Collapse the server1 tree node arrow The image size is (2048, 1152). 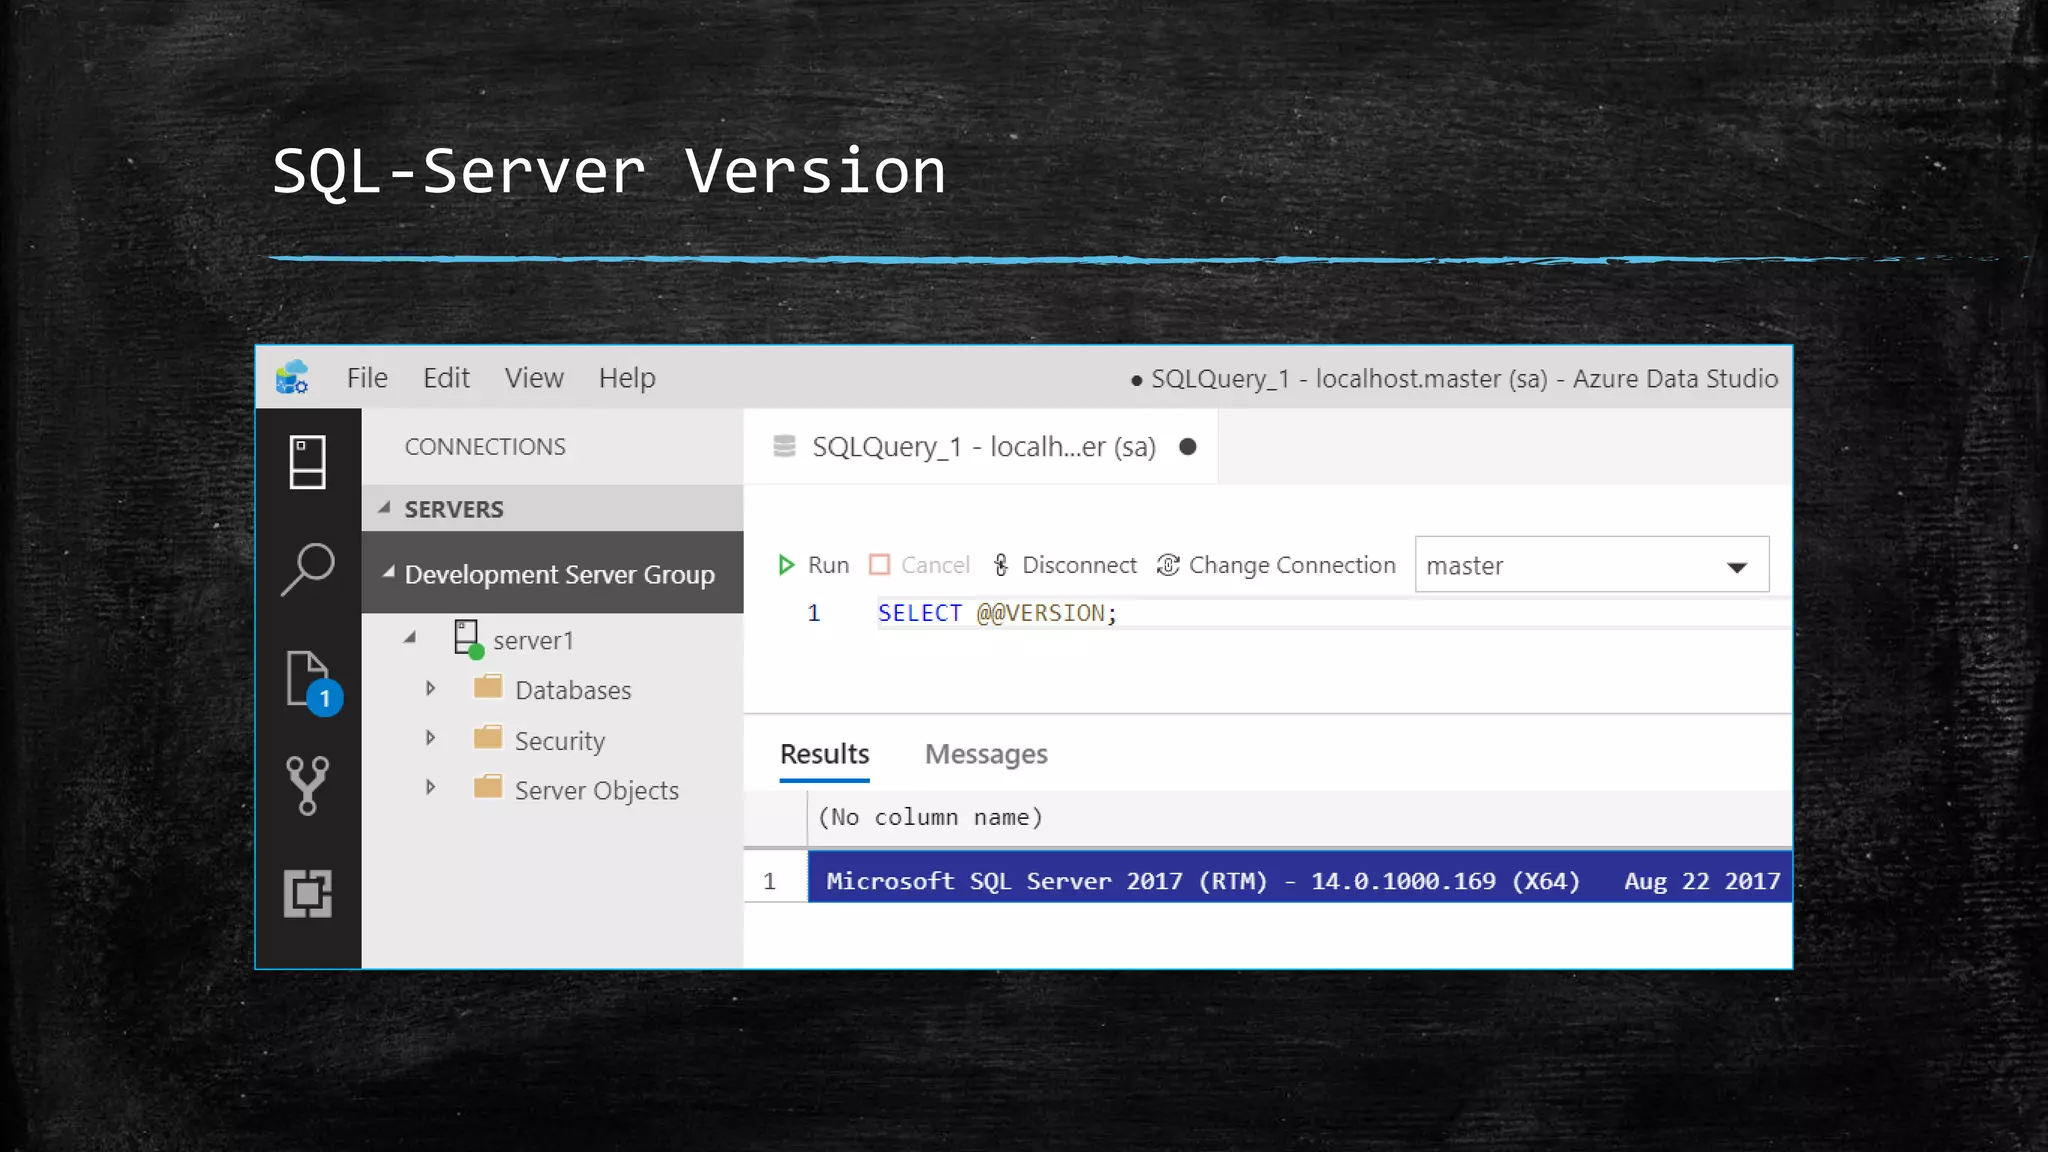click(409, 637)
